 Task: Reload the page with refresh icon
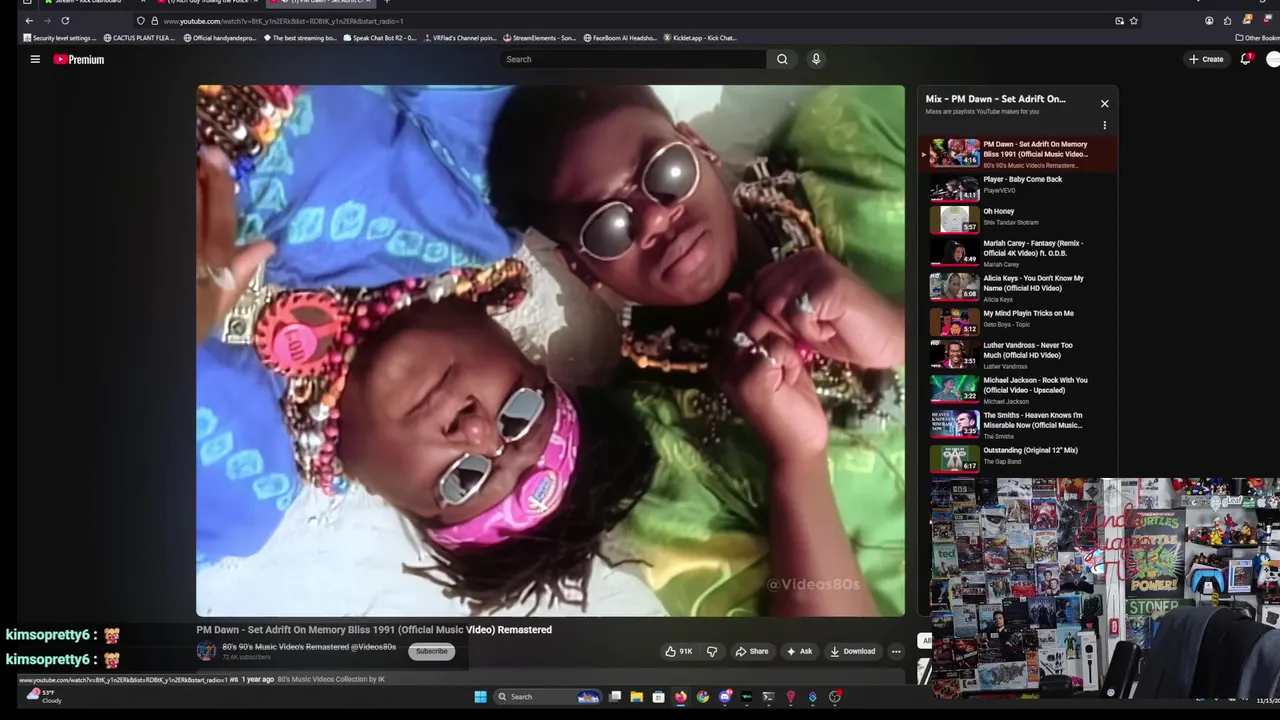click(x=65, y=20)
